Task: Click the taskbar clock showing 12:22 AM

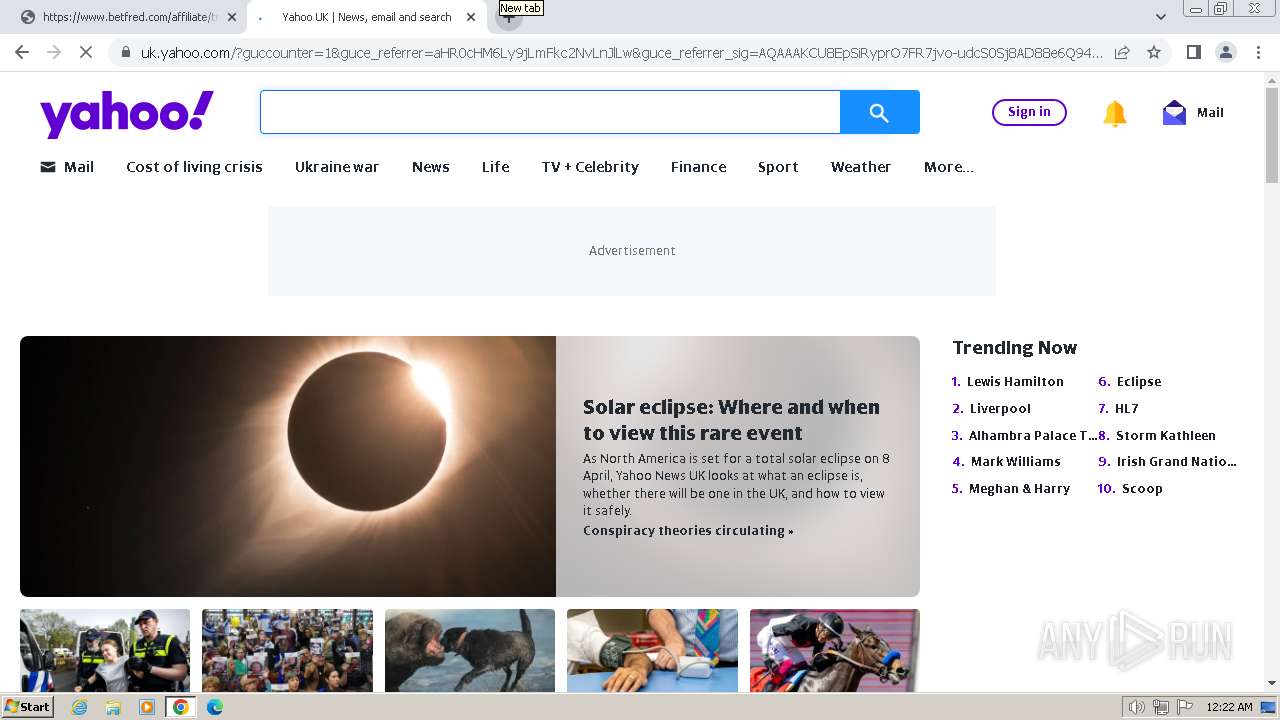Action: click(1229, 707)
